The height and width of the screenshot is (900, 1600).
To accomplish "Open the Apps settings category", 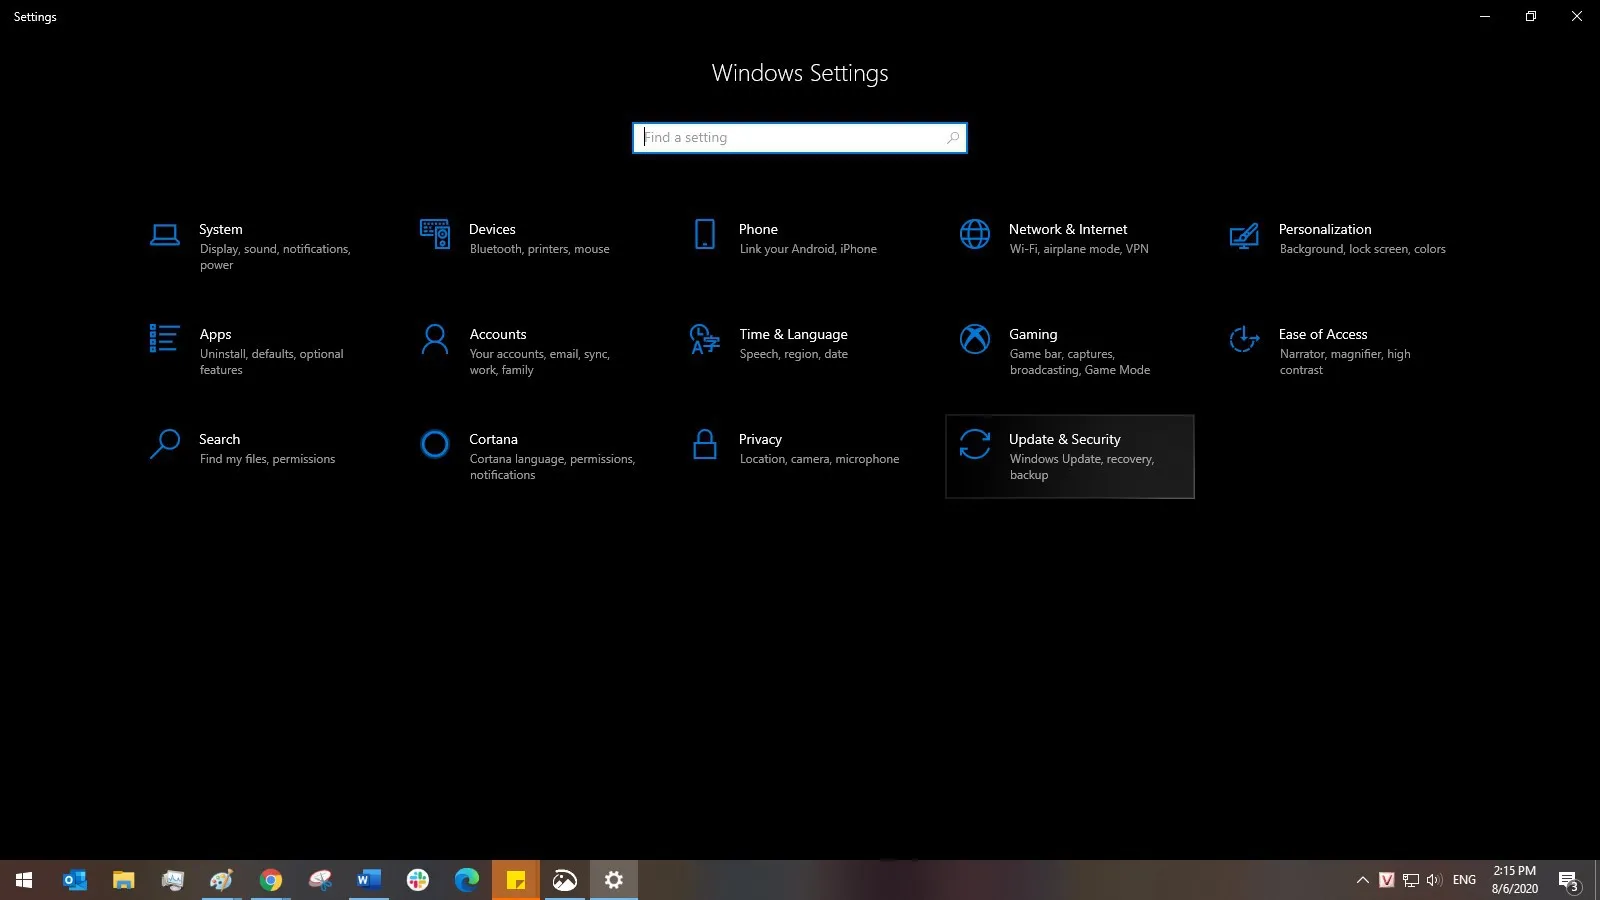I will pyautogui.click(x=260, y=351).
